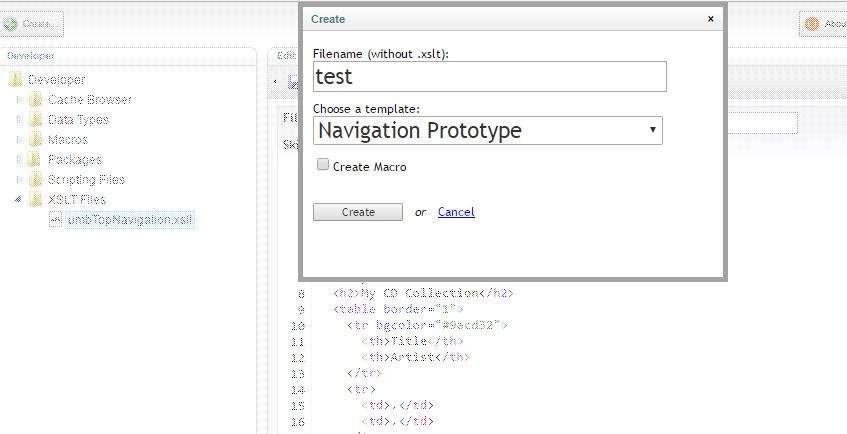Click the Cancel link in the dialog
The height and width of the screenshot is (434, 847).
(x=456, y=212)
